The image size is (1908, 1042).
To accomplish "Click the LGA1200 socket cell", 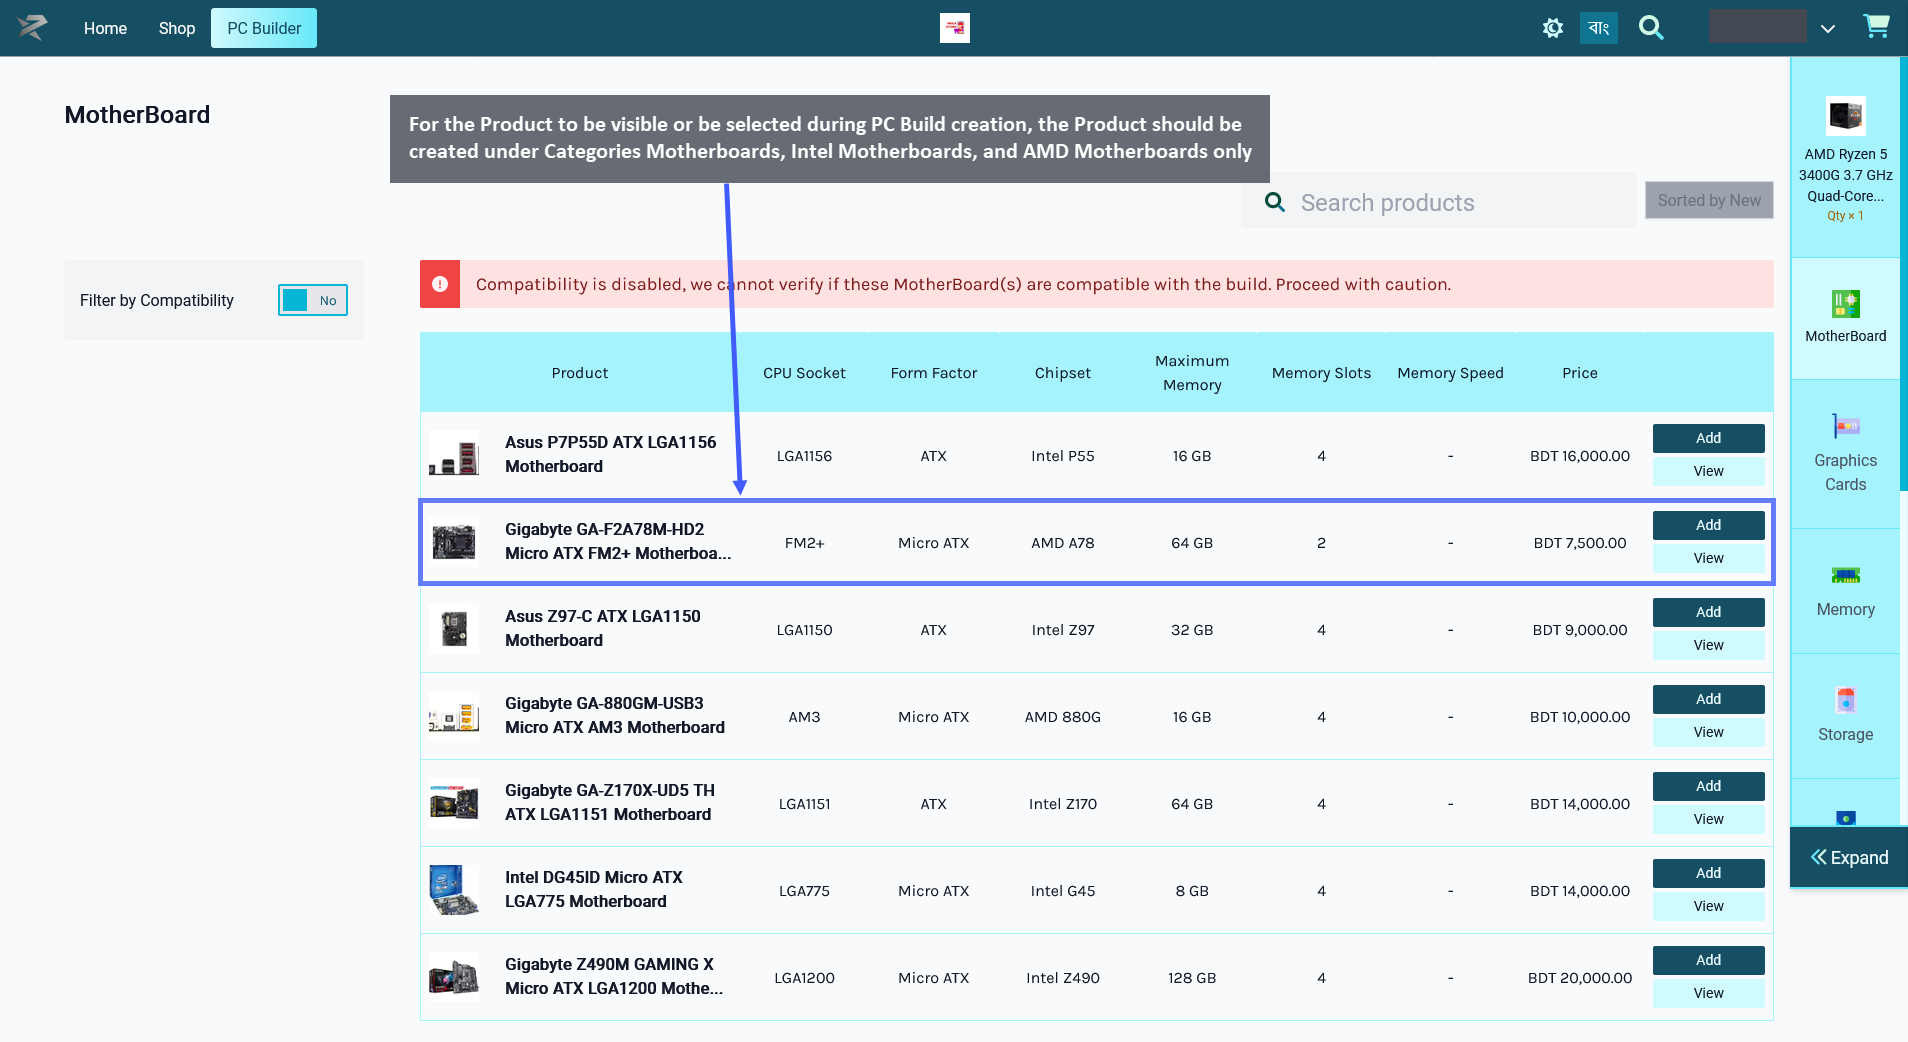I will click(x=804, y=978).
